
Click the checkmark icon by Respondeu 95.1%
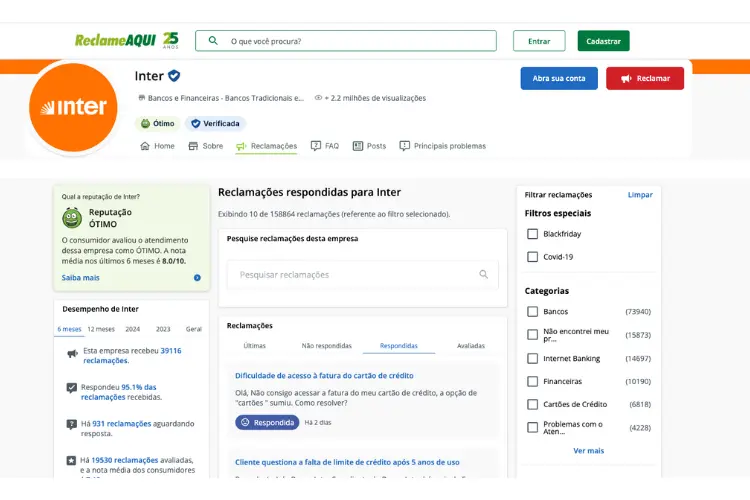pyautogui.click(x=71, y=388)
